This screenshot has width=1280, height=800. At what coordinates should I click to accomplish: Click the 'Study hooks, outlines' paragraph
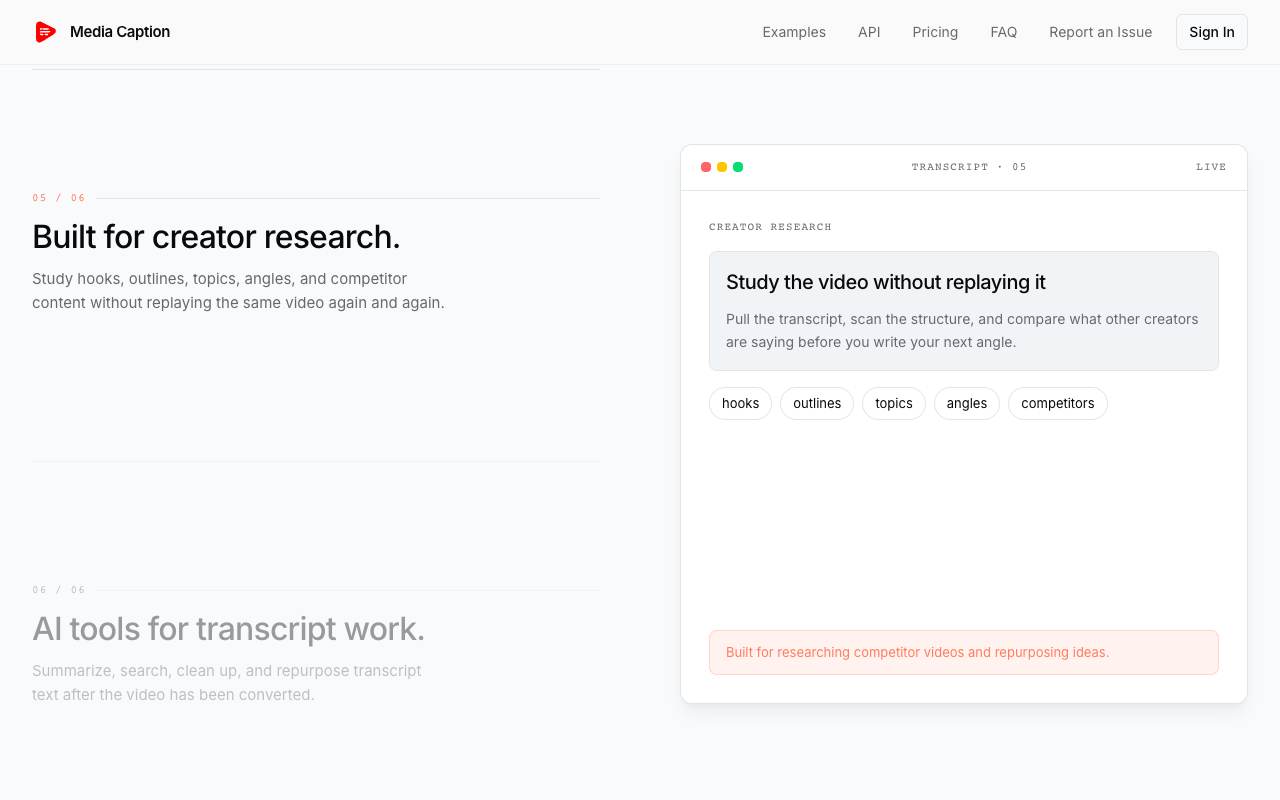[x=238, y=291]
